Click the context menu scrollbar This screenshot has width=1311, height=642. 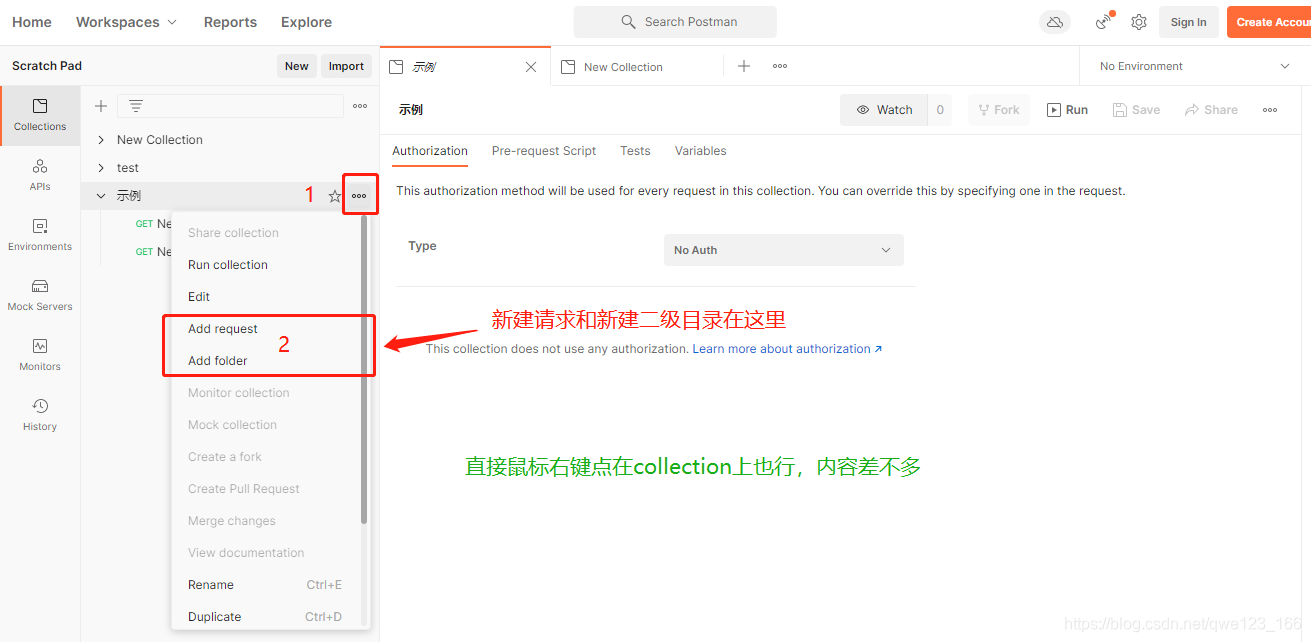(364, 370)
